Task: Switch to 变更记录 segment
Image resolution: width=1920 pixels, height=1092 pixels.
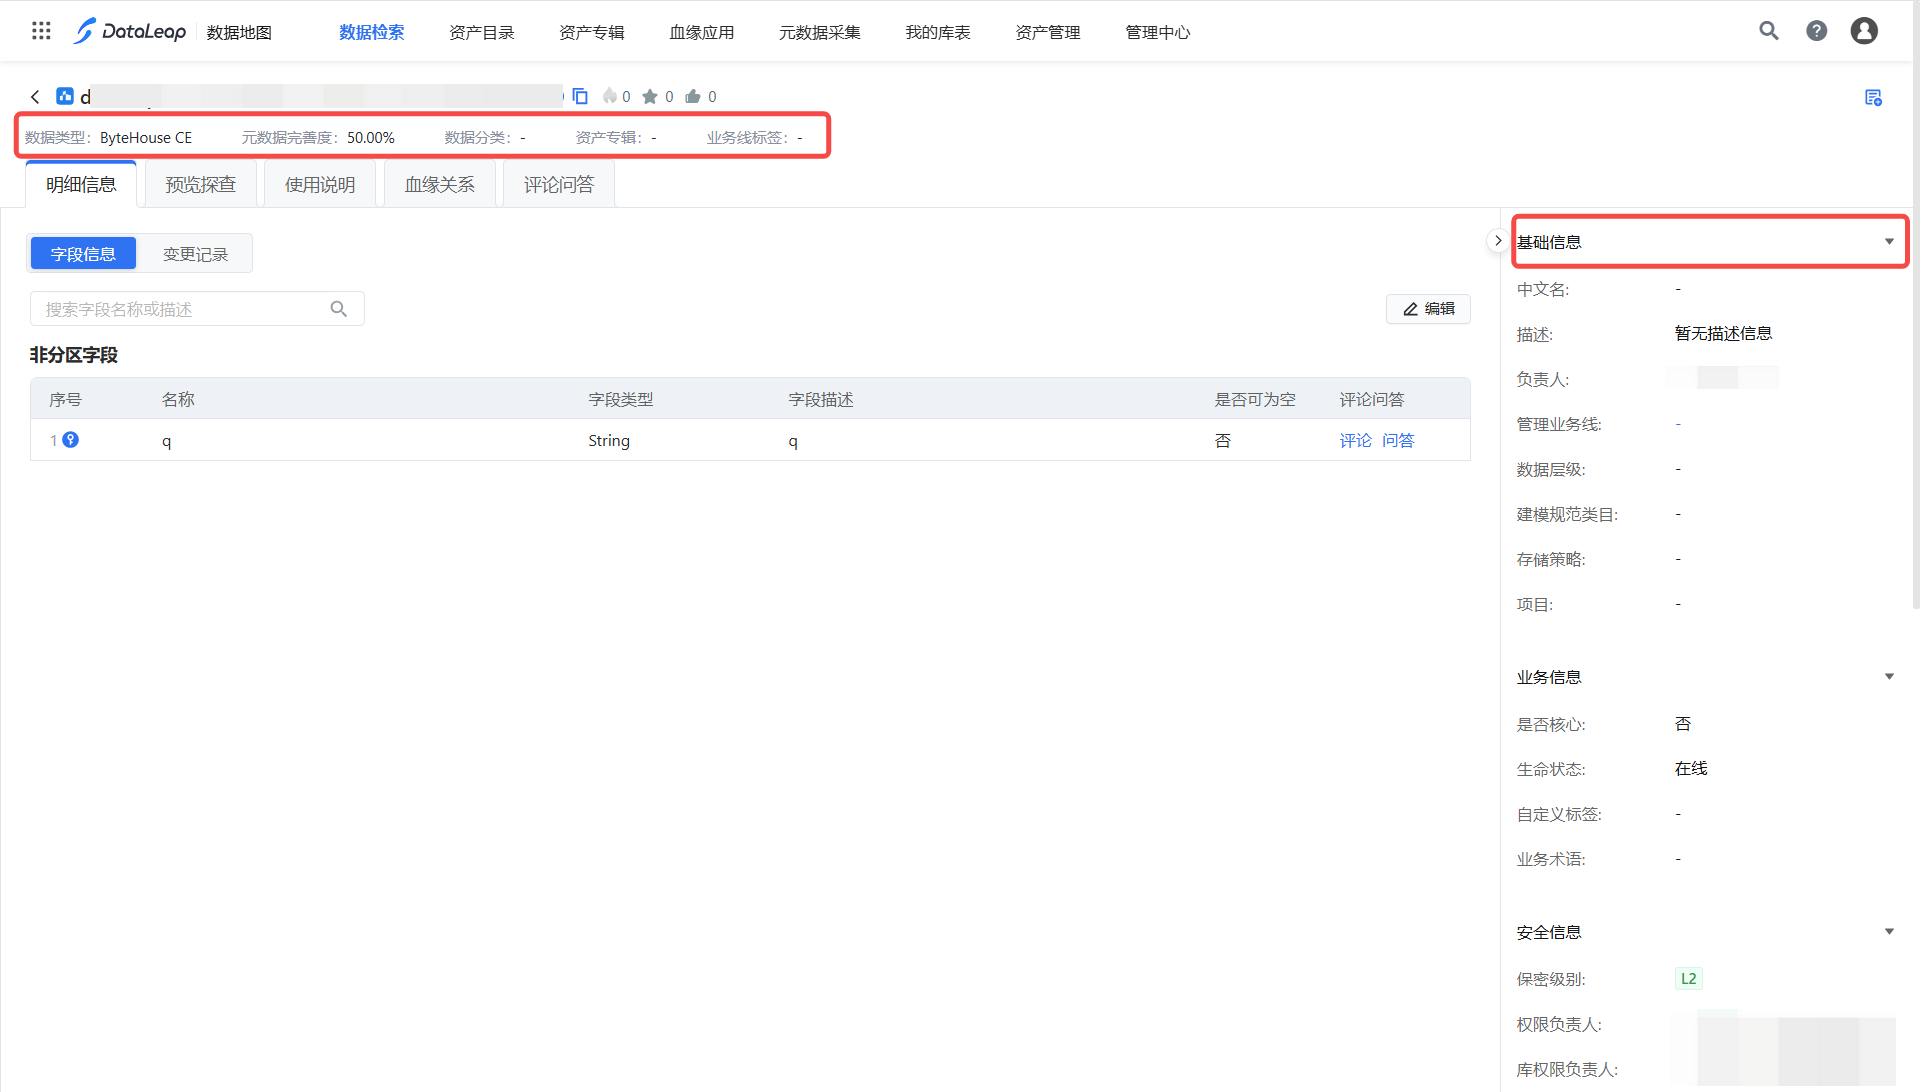Action: click(195, 254)
